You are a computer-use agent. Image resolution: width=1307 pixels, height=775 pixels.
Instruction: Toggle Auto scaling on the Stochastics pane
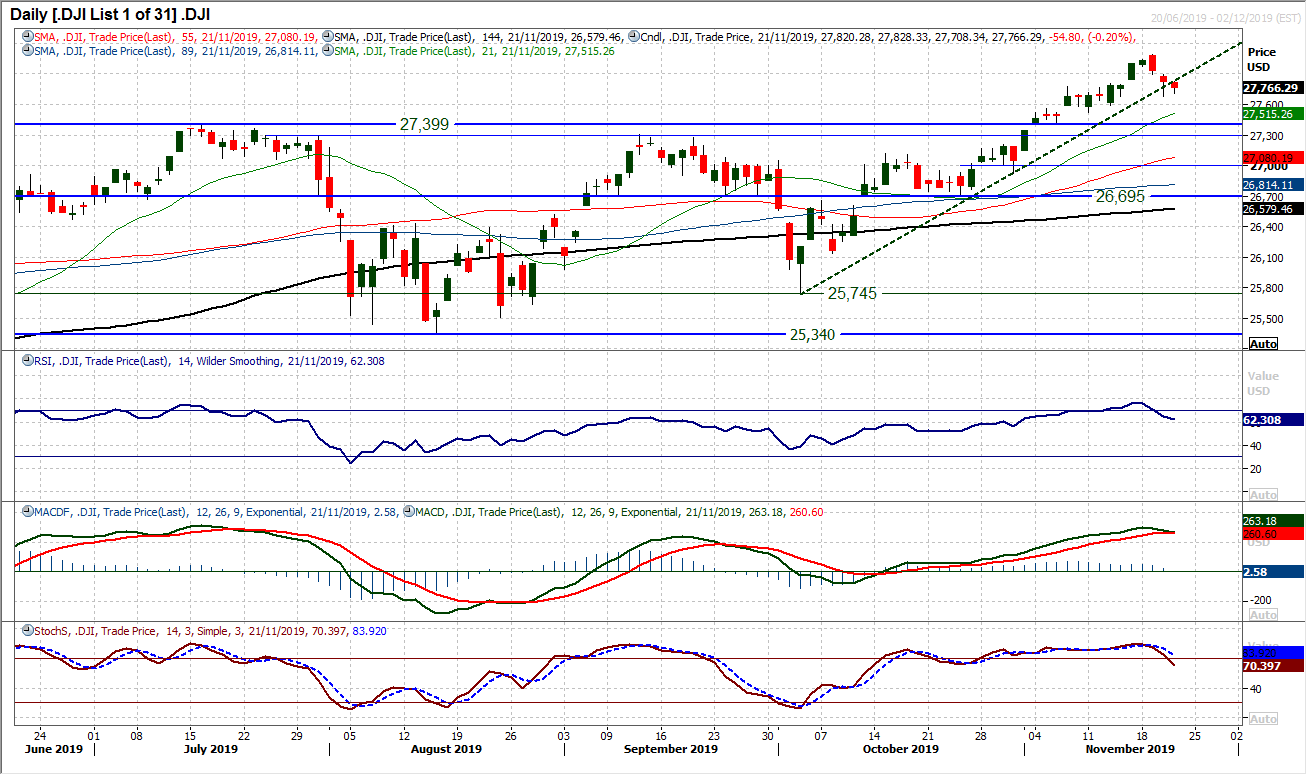1264,718
